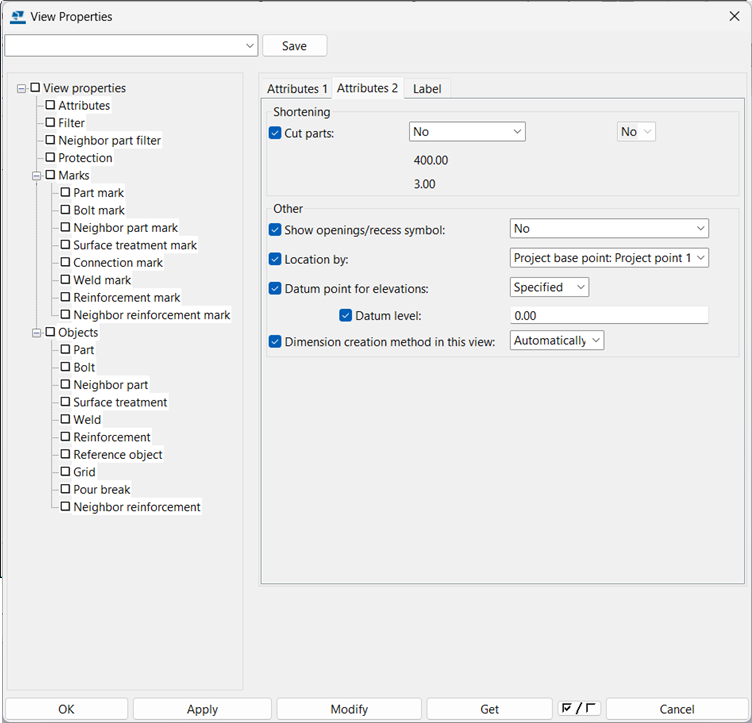Switch to the Attributes 1 tab
This screenshot has width=752, height=723.
pos(297,89)
